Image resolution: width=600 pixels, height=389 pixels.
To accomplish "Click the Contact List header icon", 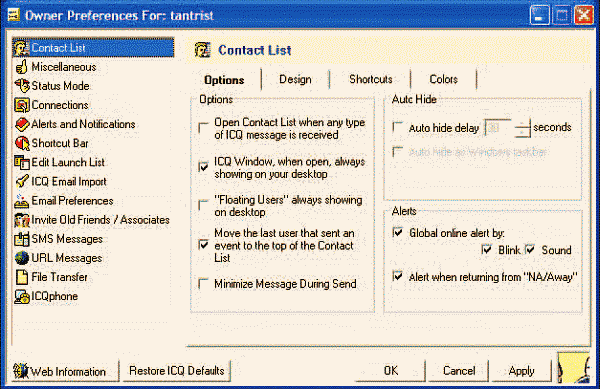I will click(x=202, y=50).
